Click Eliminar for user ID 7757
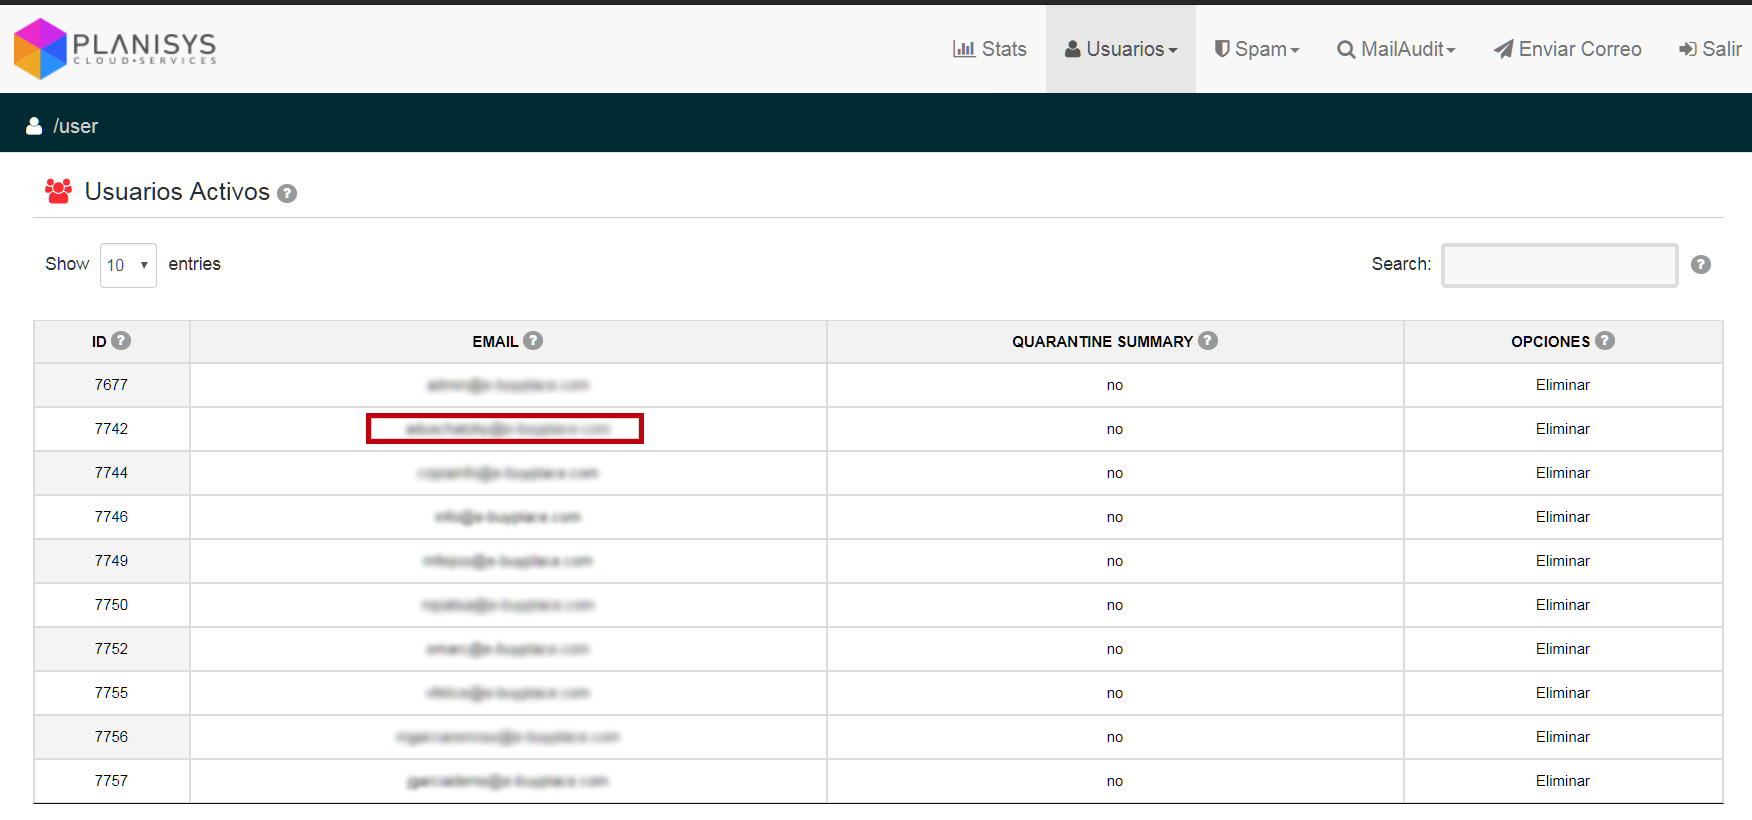 coord(1562,781)
